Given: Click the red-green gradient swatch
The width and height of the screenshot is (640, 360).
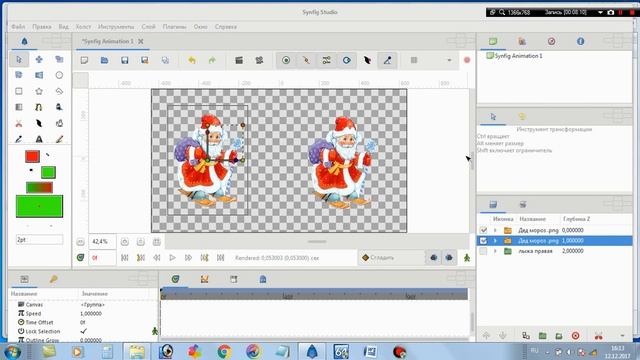Looking at the screenshot, I should pos(39,187).
